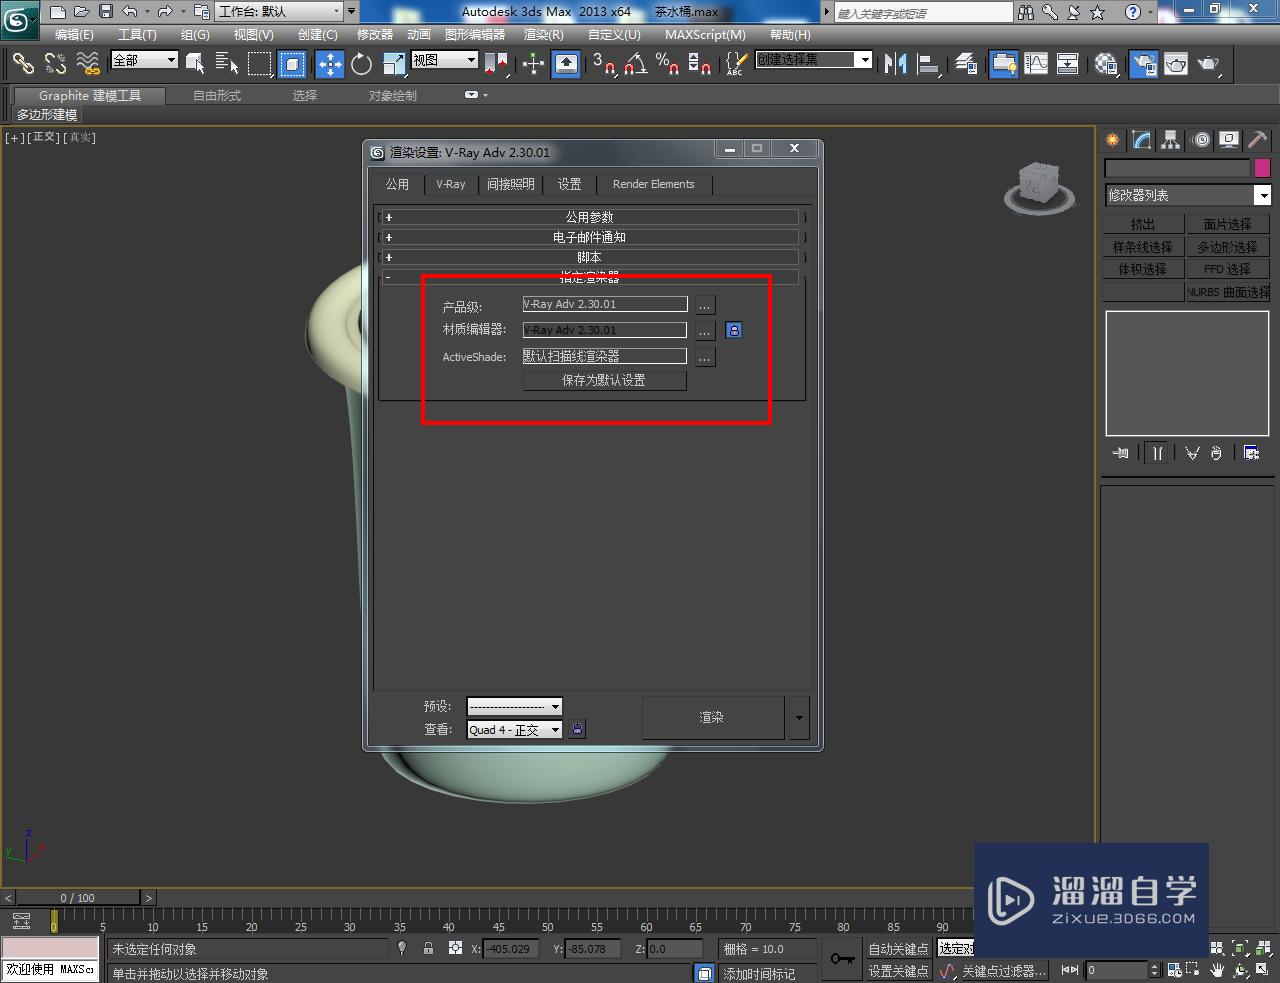Click the Render Setup icon
The width and height of the screenshot is (1280, 983).
[1144, 64]
